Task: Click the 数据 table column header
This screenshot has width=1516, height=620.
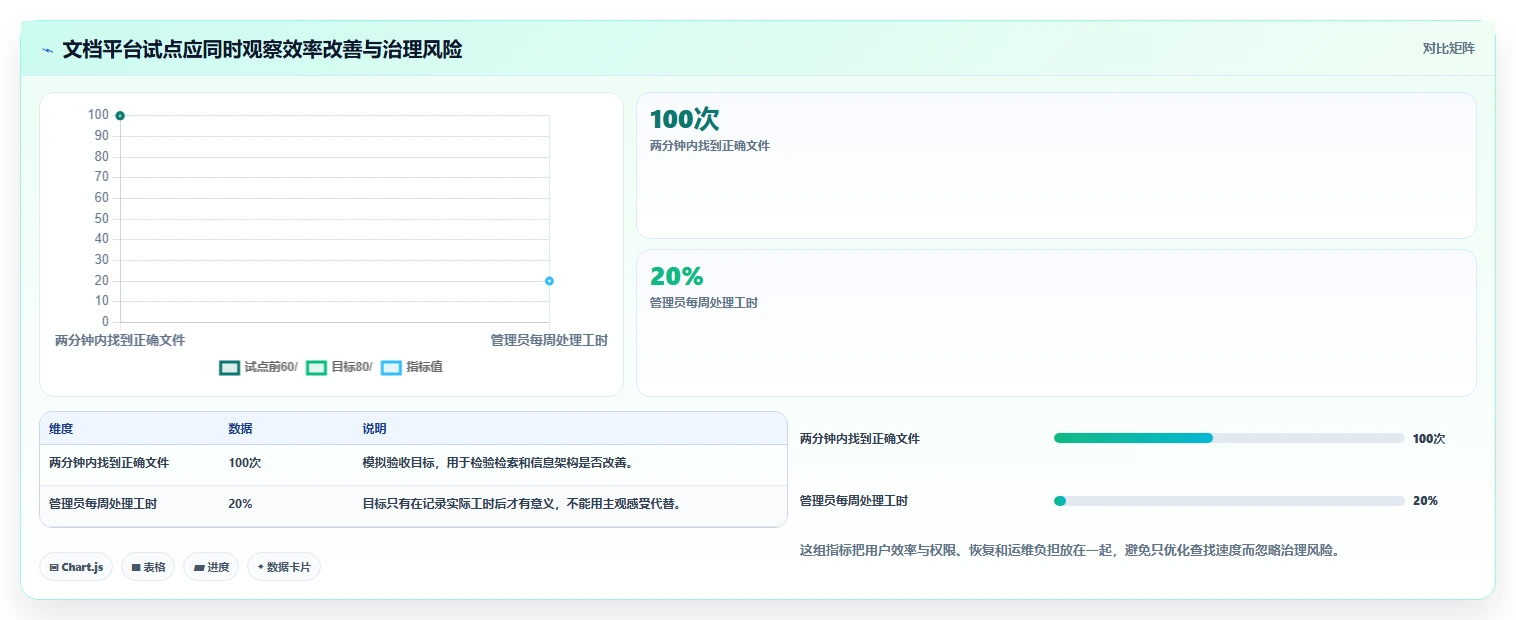Action: click(x=240, y=429)
